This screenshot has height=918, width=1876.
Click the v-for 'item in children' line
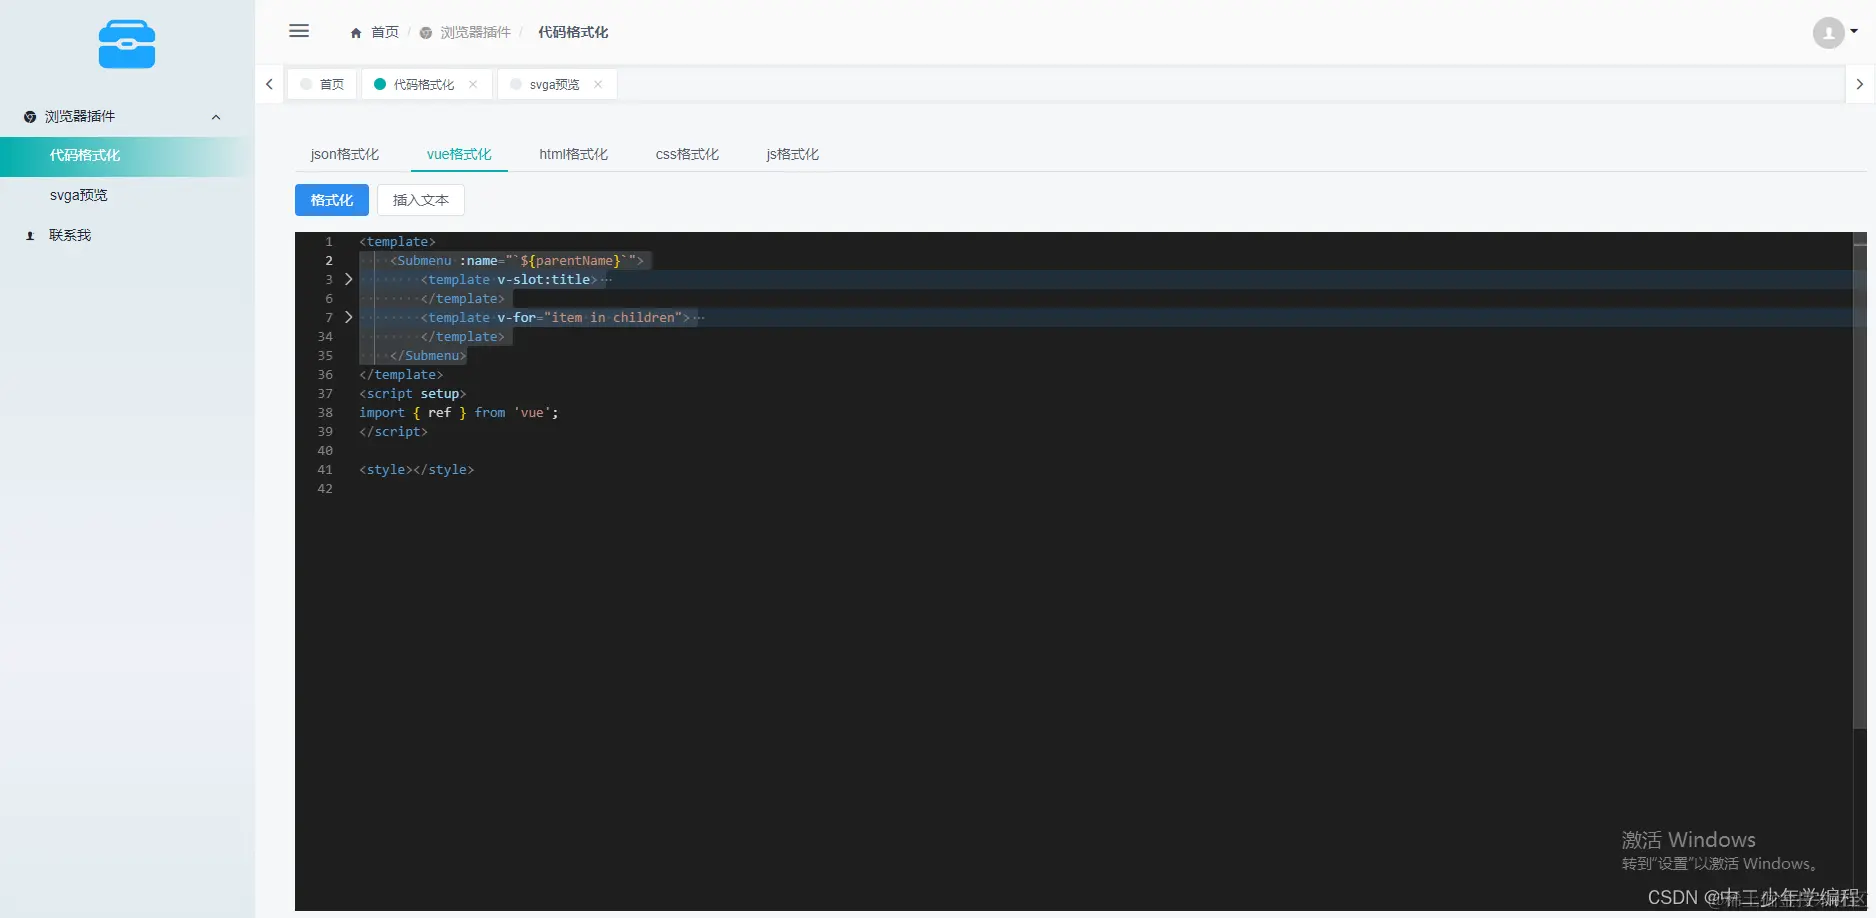click(556, 317)
